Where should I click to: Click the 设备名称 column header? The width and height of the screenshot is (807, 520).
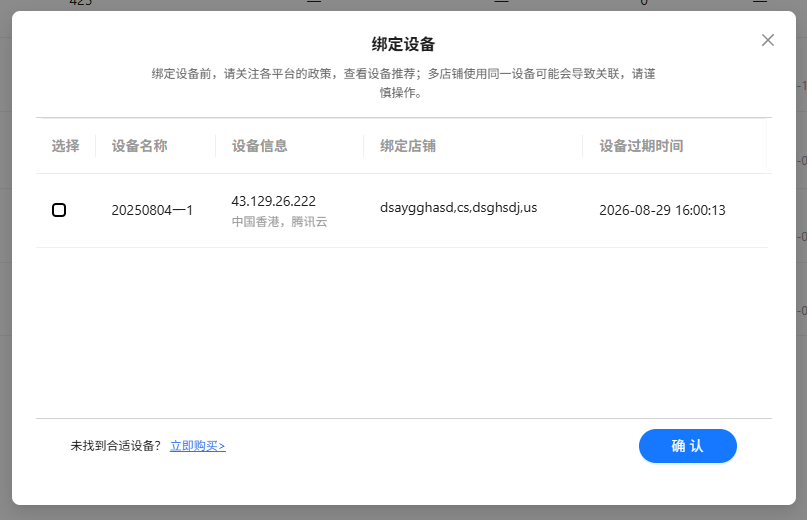pos(139,146)
